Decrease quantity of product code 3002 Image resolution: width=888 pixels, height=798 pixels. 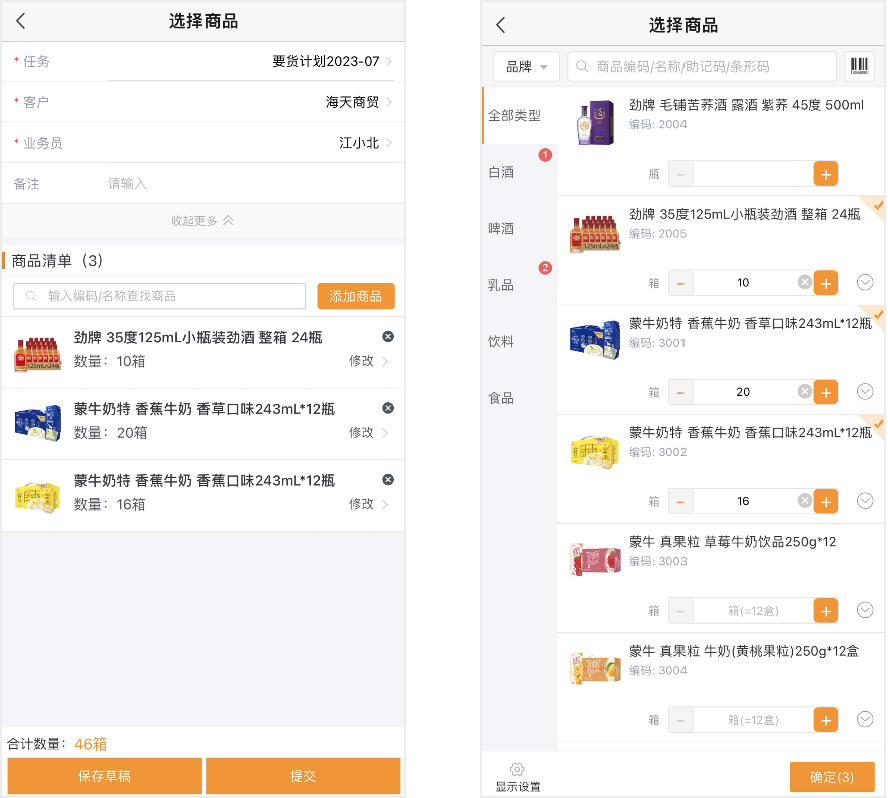click(681, 501)
